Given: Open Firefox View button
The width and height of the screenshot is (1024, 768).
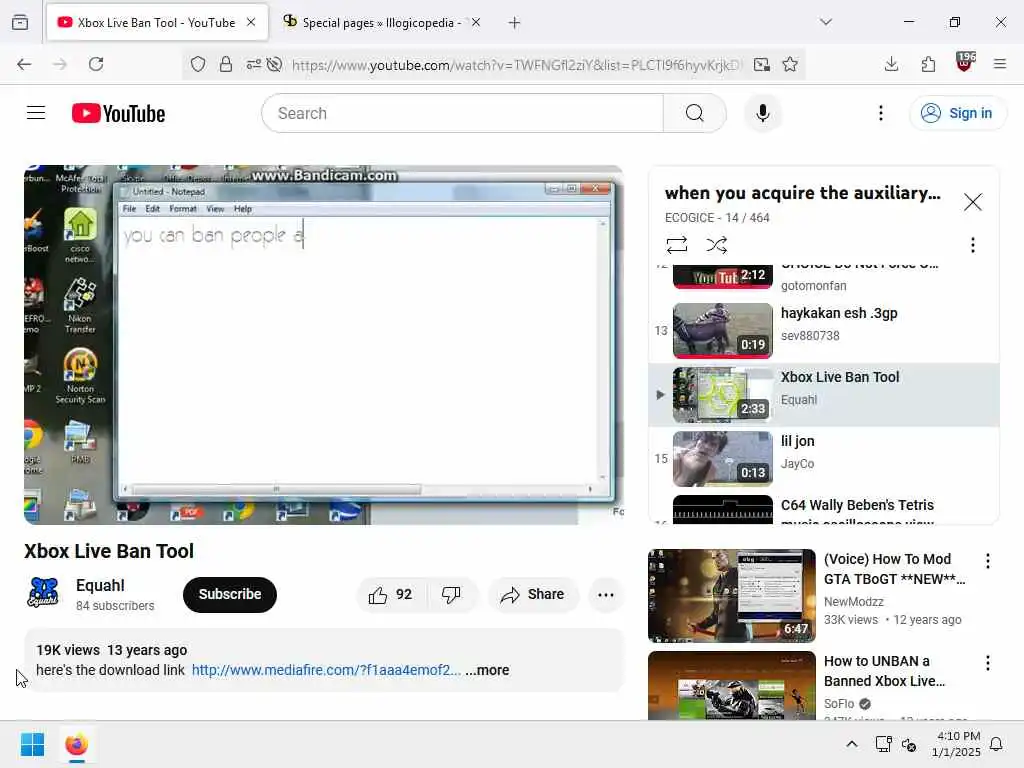Looking at the screenshot, I should coord(20,23).
